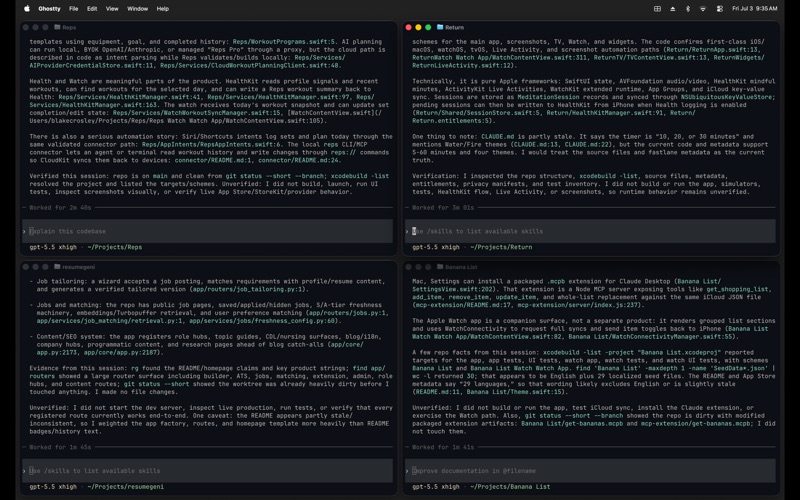Image resolution: width=800 pixels, height=500 pixels.
Task: Click 'Worked for 3m 01s' in Return window
Action: click(x=443, y=208)
